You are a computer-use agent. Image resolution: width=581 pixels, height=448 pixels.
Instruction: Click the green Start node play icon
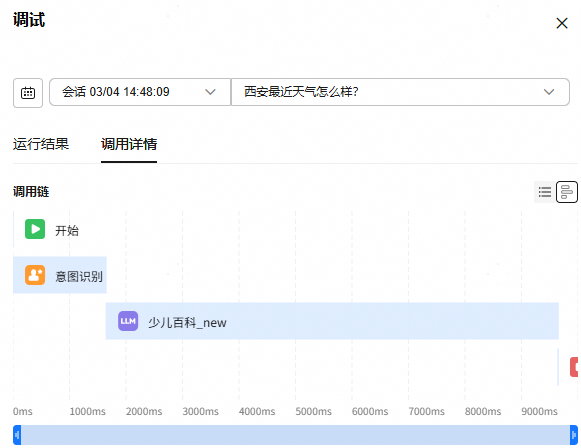coord(35,229)
